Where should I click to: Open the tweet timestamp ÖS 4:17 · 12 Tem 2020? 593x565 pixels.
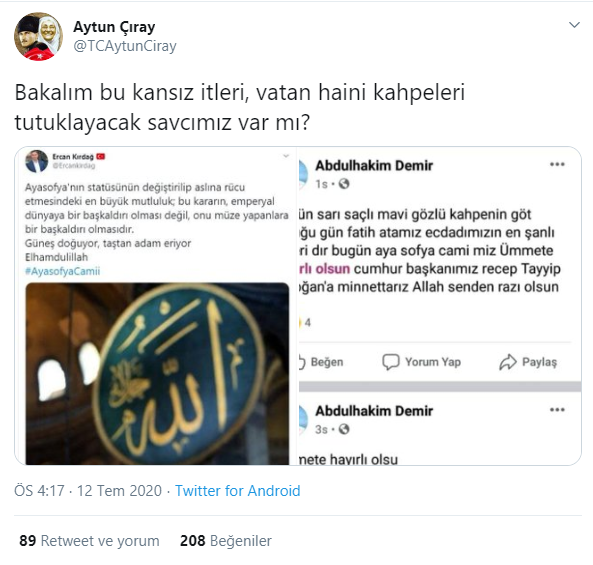(x=88, y=491)
